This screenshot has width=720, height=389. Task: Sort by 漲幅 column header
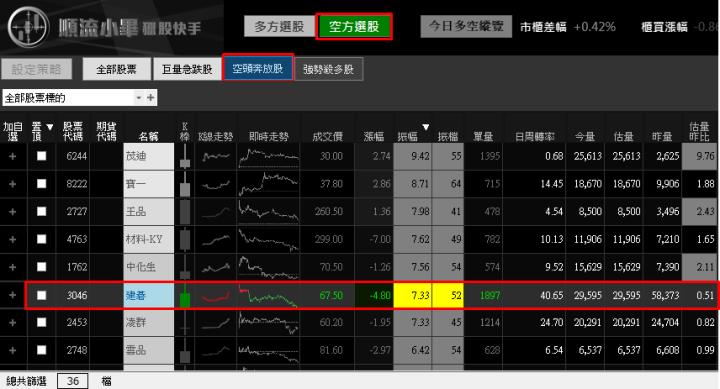click(374, 136)
